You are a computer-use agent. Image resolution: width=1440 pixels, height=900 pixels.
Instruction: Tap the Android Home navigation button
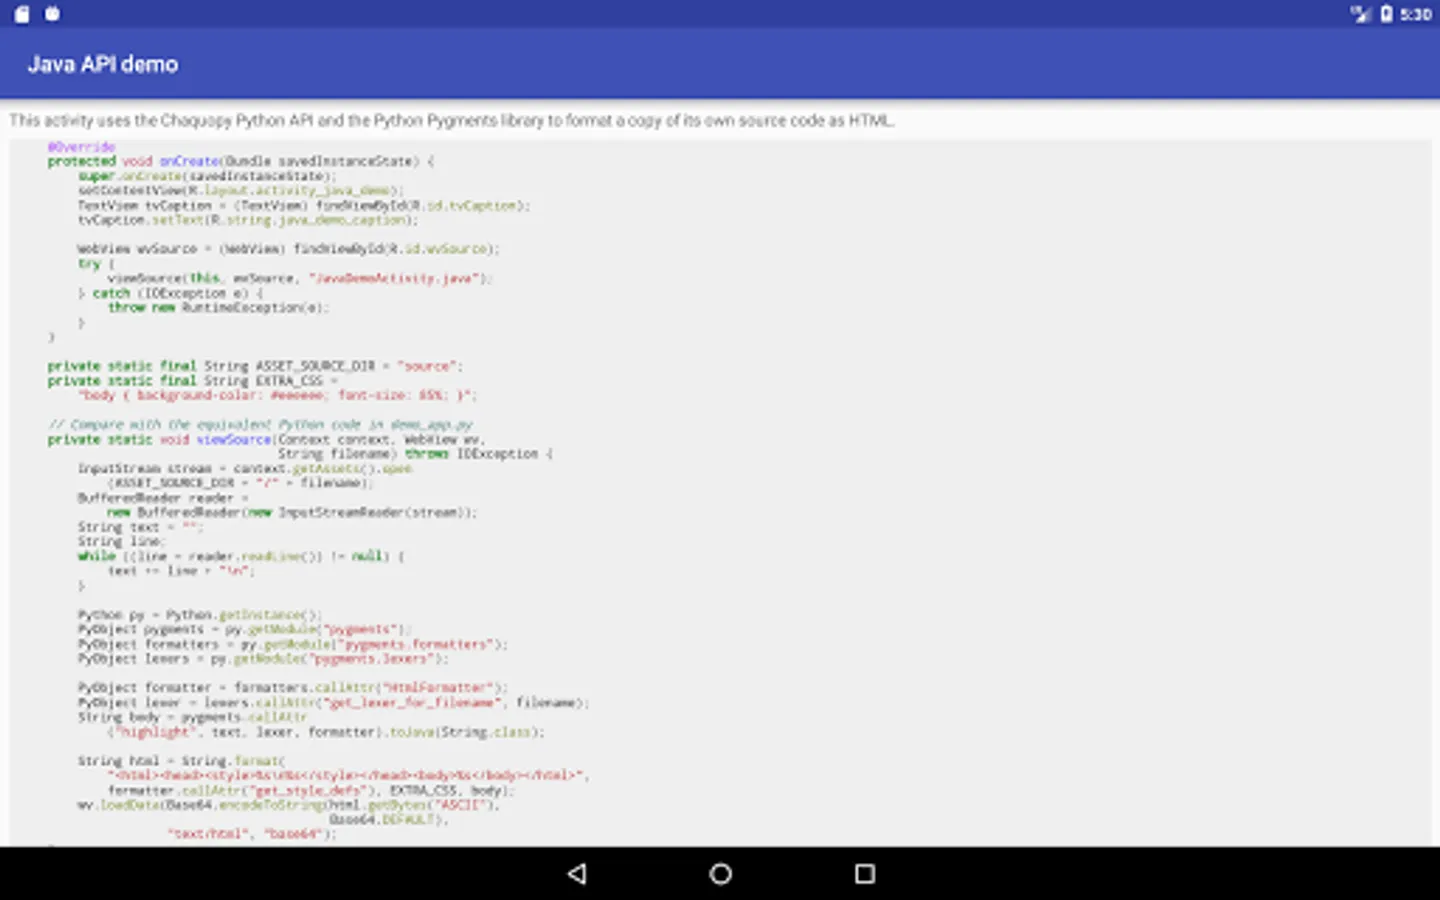coord(720,873)
